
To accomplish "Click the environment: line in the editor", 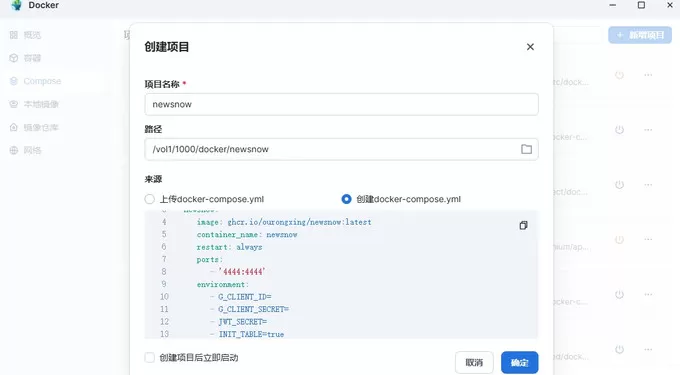I will tap(222, 284).
